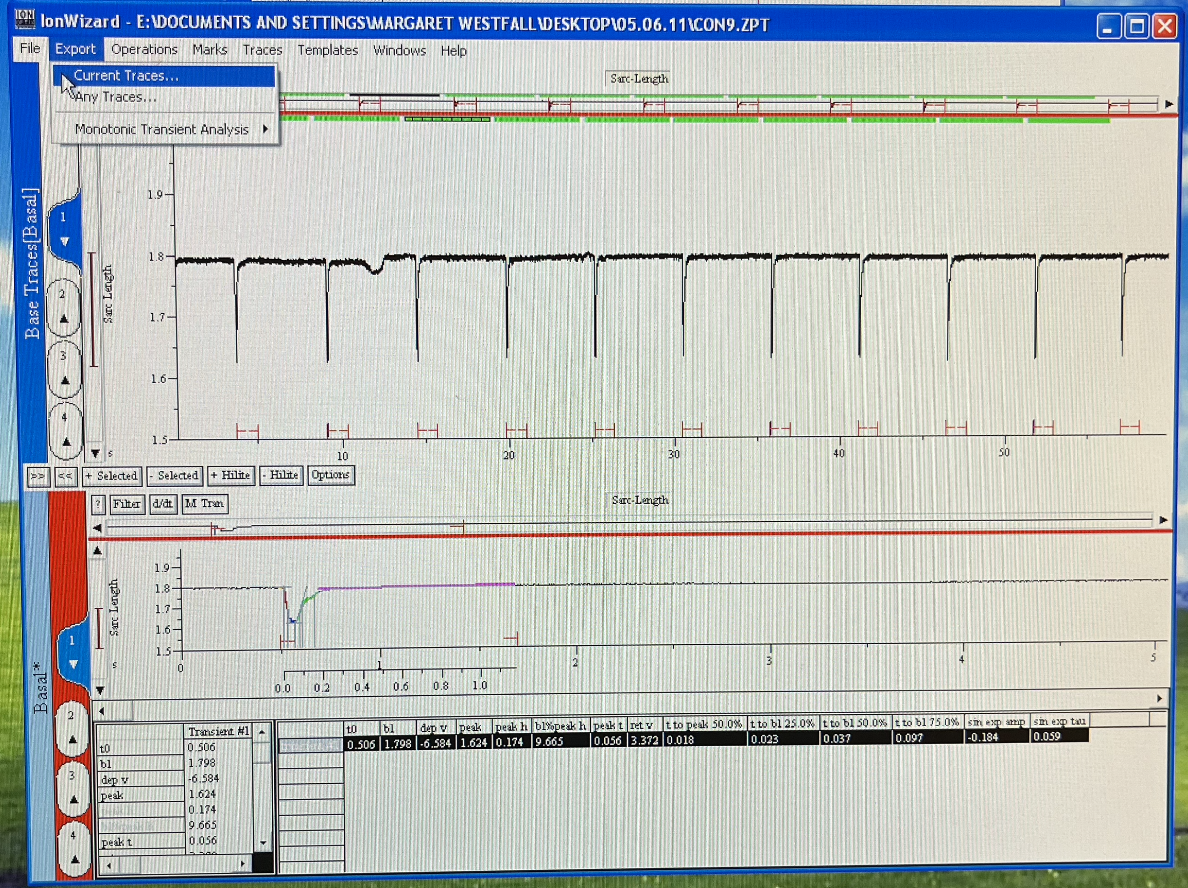The height and width of the screenshot is (888, 1188).
Task: Click the t0 value cell 0.506 in table
Action: pos(360,744)
